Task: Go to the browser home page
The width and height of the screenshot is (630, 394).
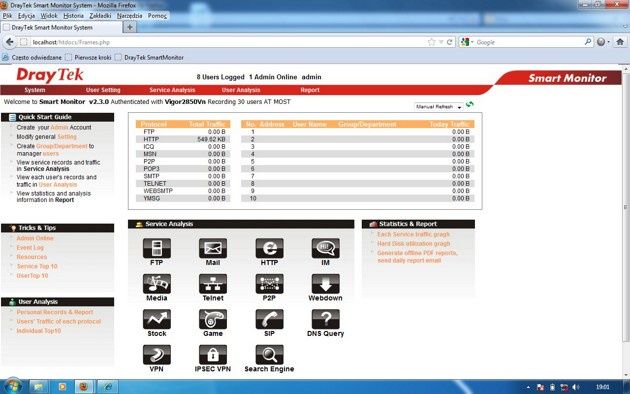Action: [x=620, y=42]
